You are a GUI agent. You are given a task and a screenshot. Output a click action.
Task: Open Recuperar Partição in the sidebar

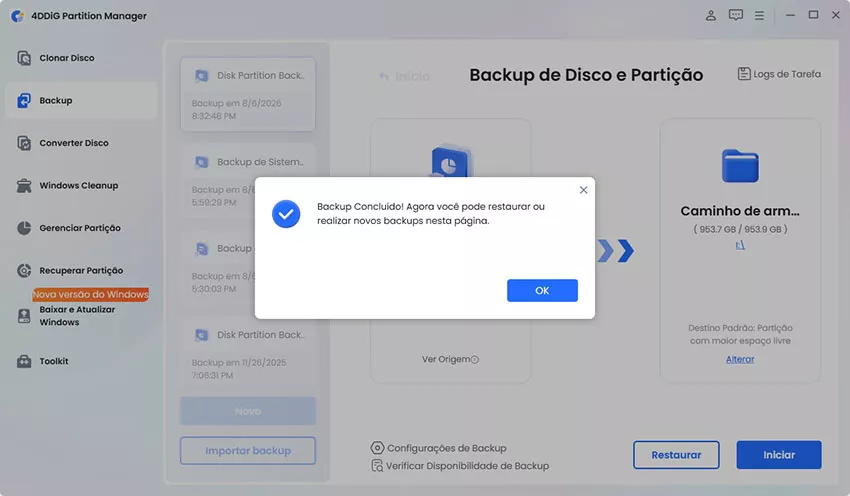pos(81,270)
